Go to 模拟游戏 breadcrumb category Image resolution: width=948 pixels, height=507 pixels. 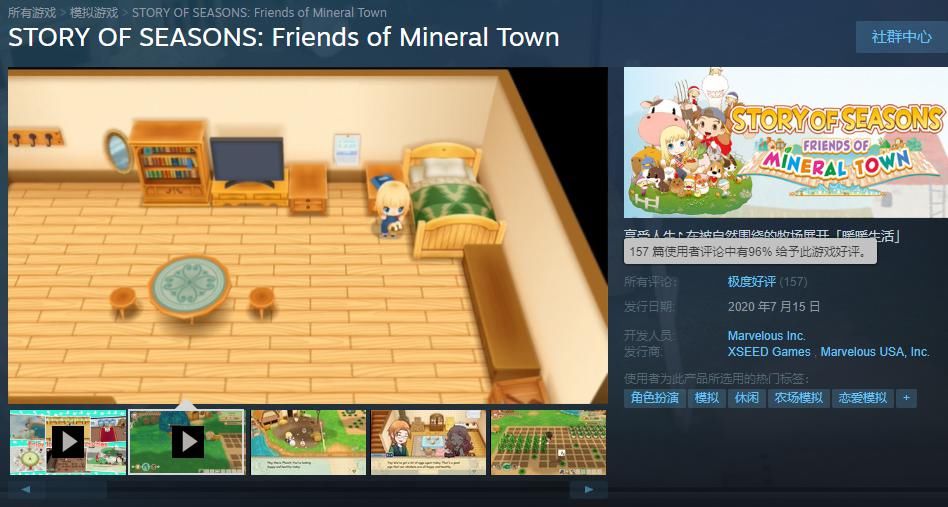[x=94, y=12]
